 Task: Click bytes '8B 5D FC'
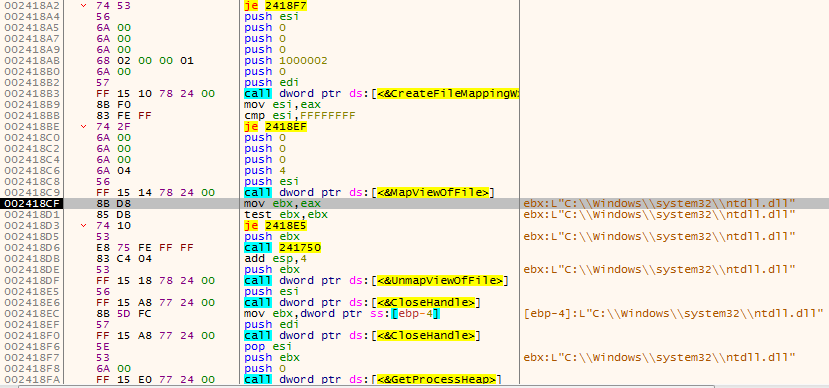point(124,313)
